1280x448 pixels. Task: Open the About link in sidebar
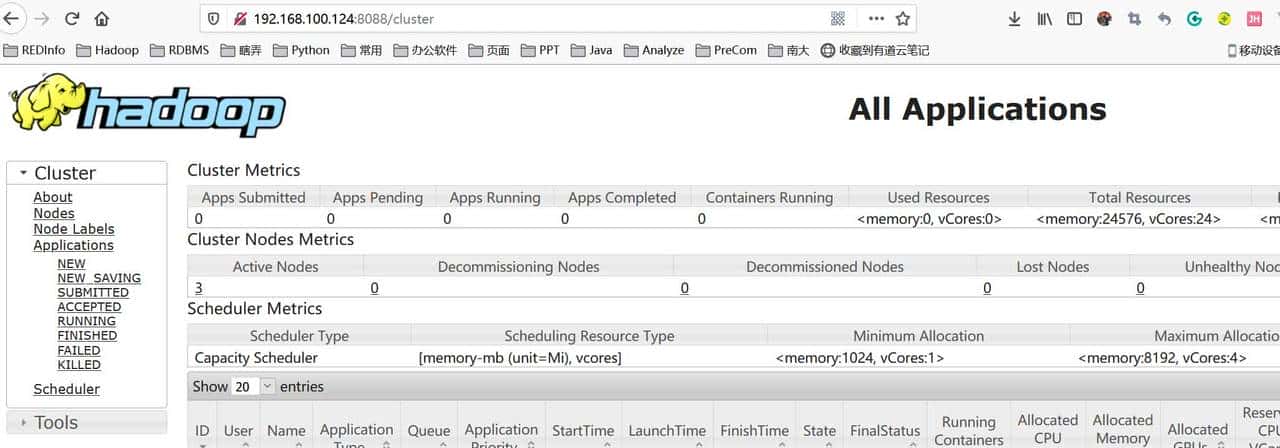pyautogui.click(x=53, y=197)
